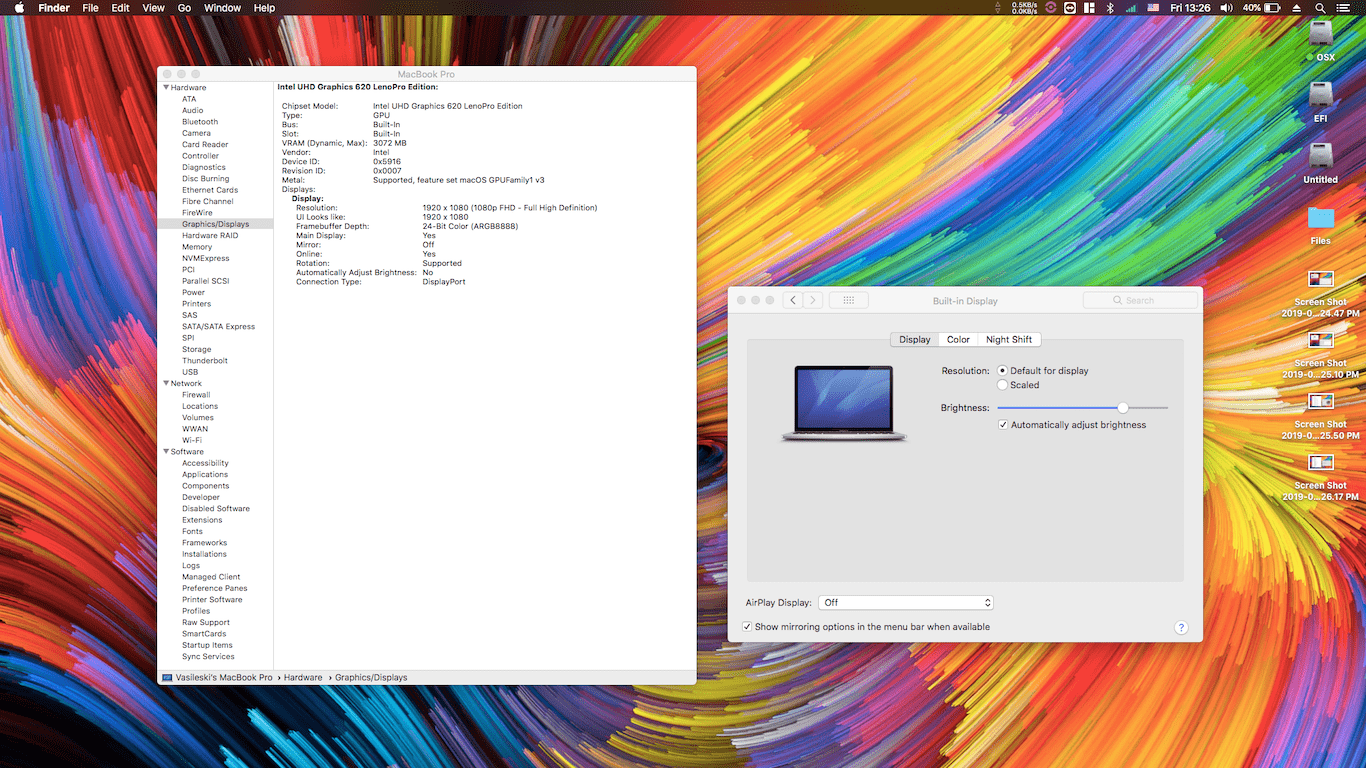The width and height of the screenshot is (1366, 768).
Task: Collapse the Hardware section in sidebar
Action: [165, 88]
